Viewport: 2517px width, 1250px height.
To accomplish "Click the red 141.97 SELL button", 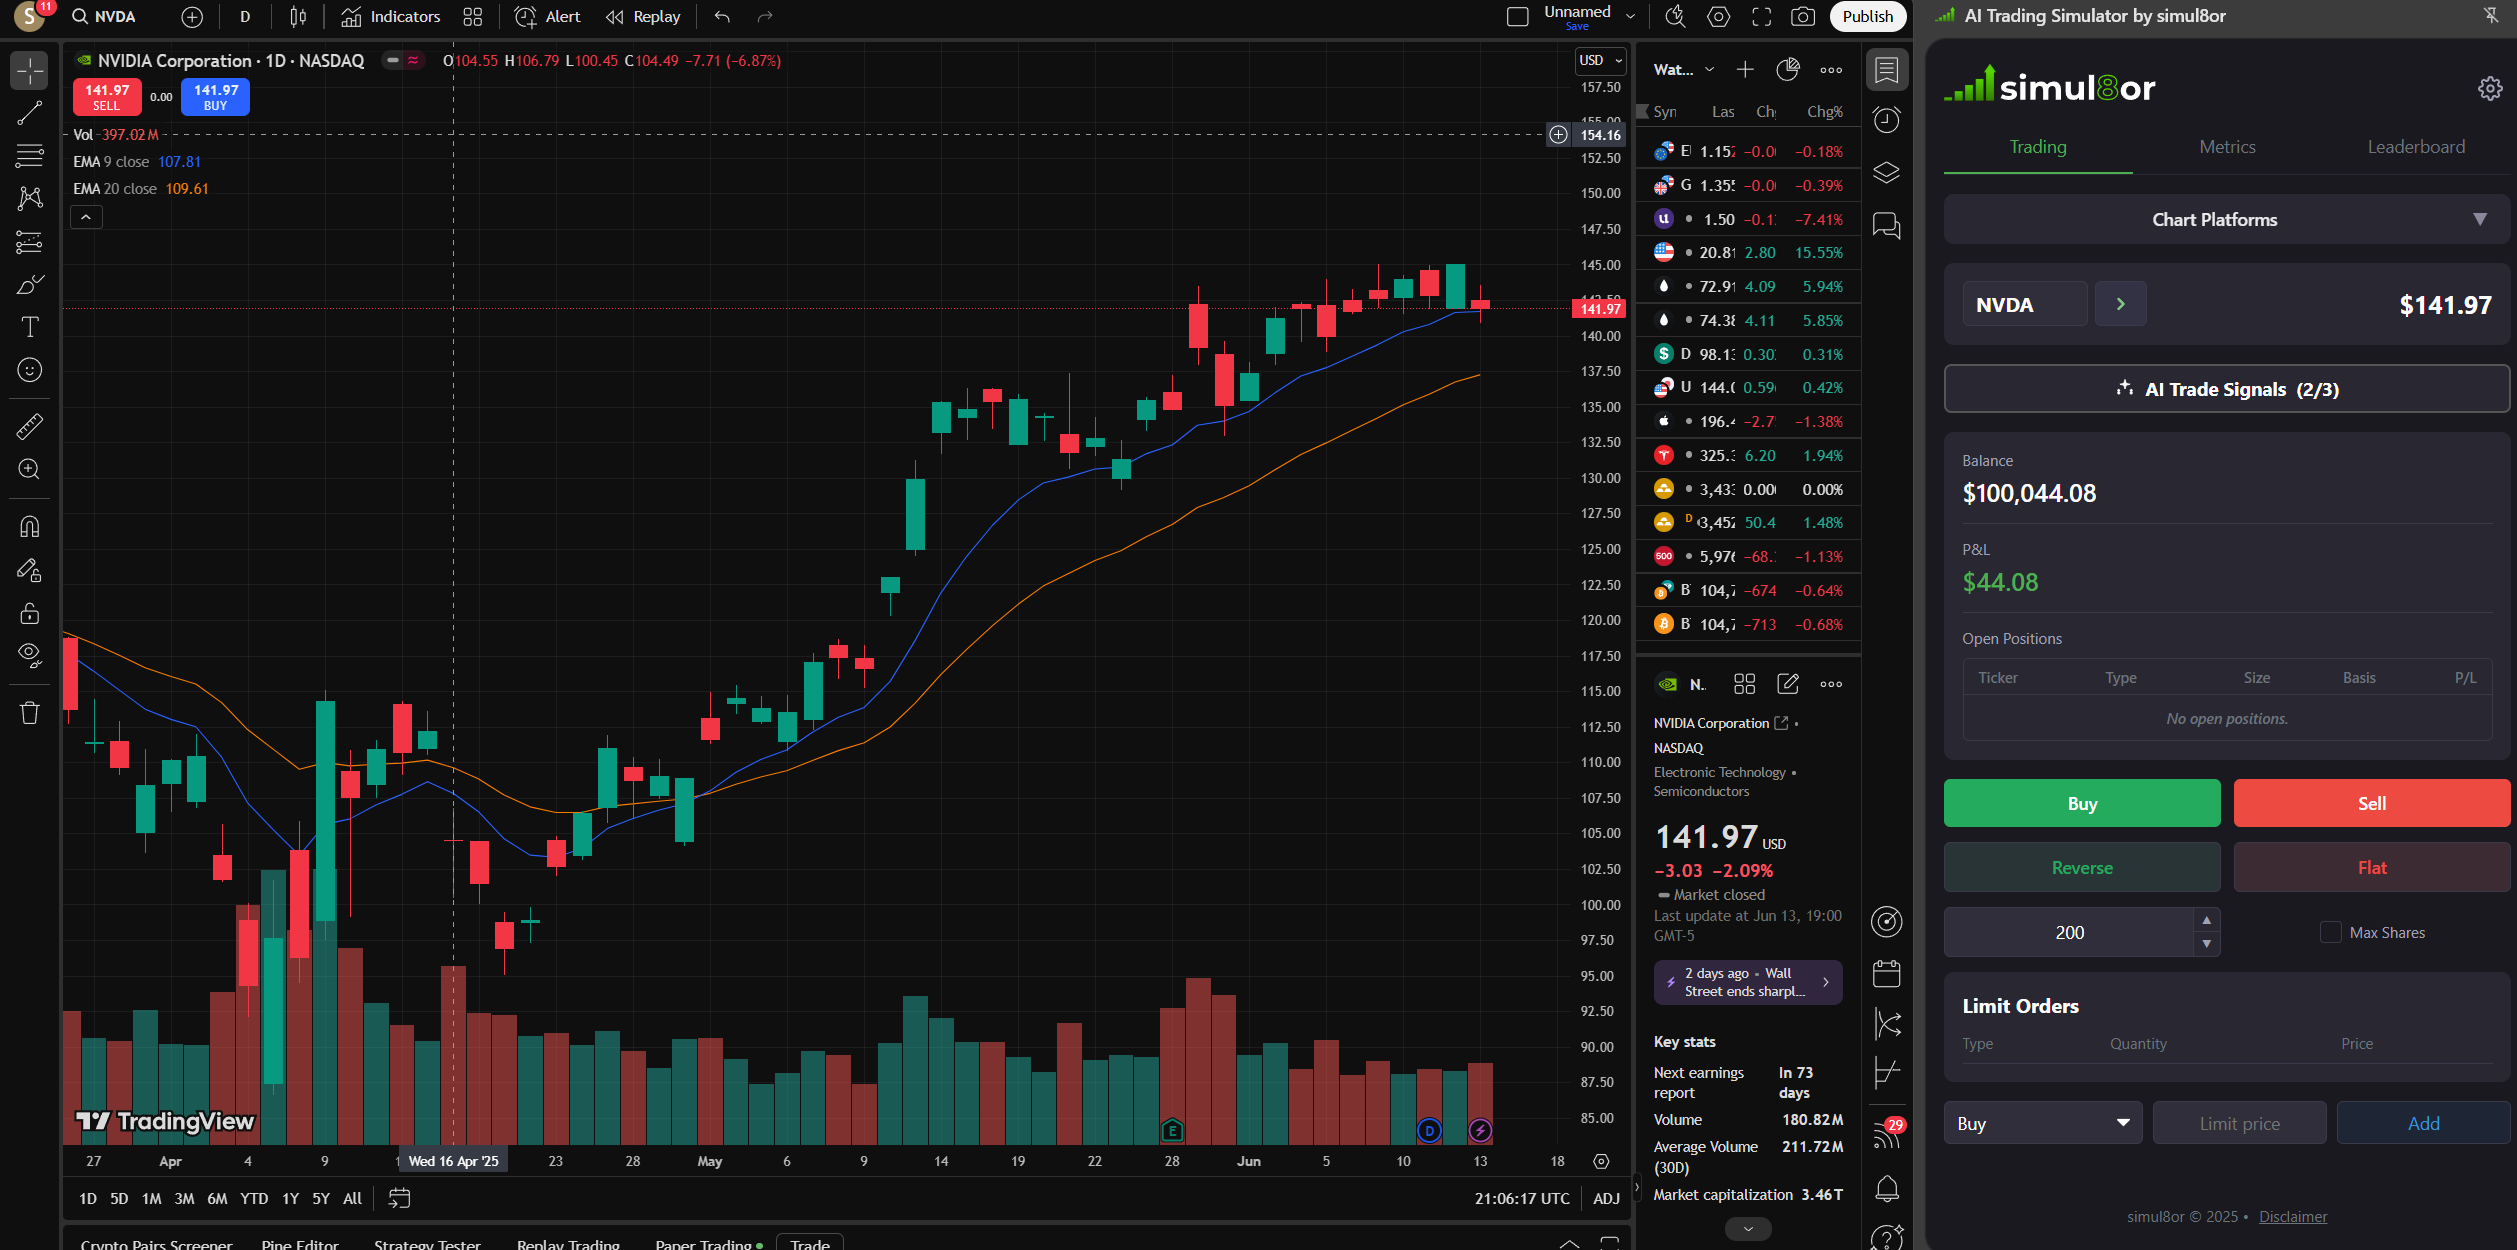I will click(x=107, y=97).
